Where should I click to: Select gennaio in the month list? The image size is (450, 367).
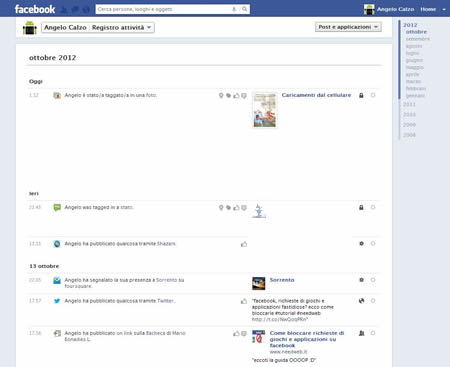tap(415, 96)
